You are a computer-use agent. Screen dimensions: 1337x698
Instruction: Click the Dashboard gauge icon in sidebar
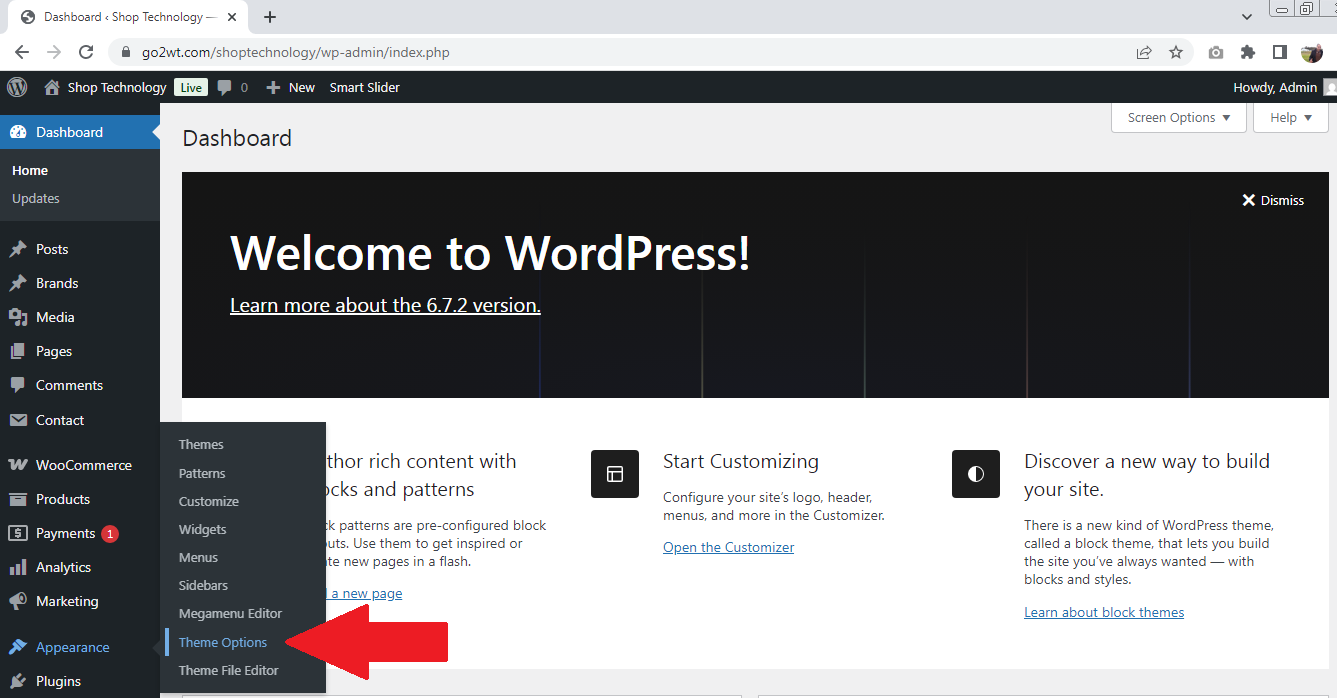click(18, 132)
